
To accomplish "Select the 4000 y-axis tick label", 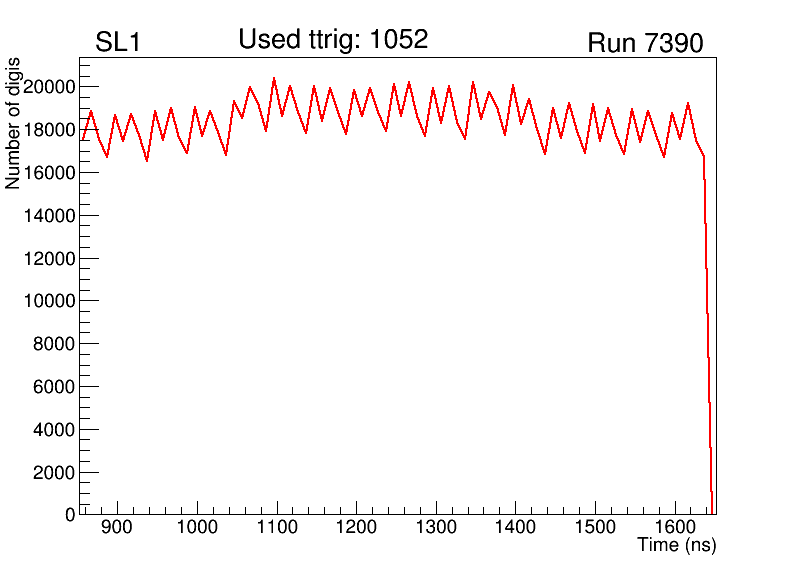I will click(x=54, y=430).
